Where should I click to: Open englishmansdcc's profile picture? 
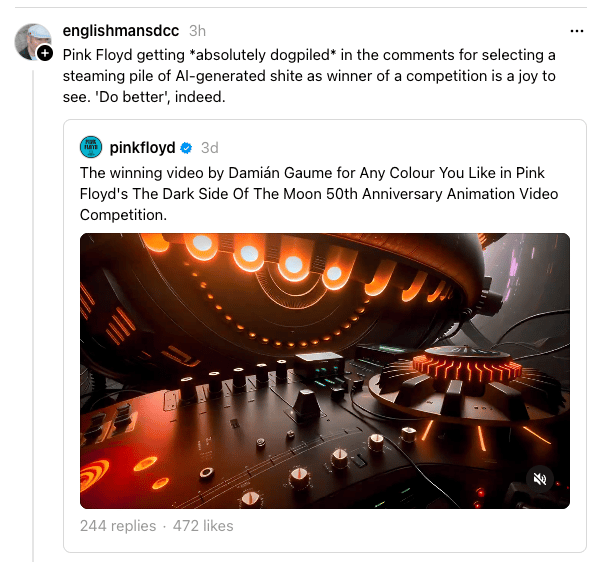32,41
